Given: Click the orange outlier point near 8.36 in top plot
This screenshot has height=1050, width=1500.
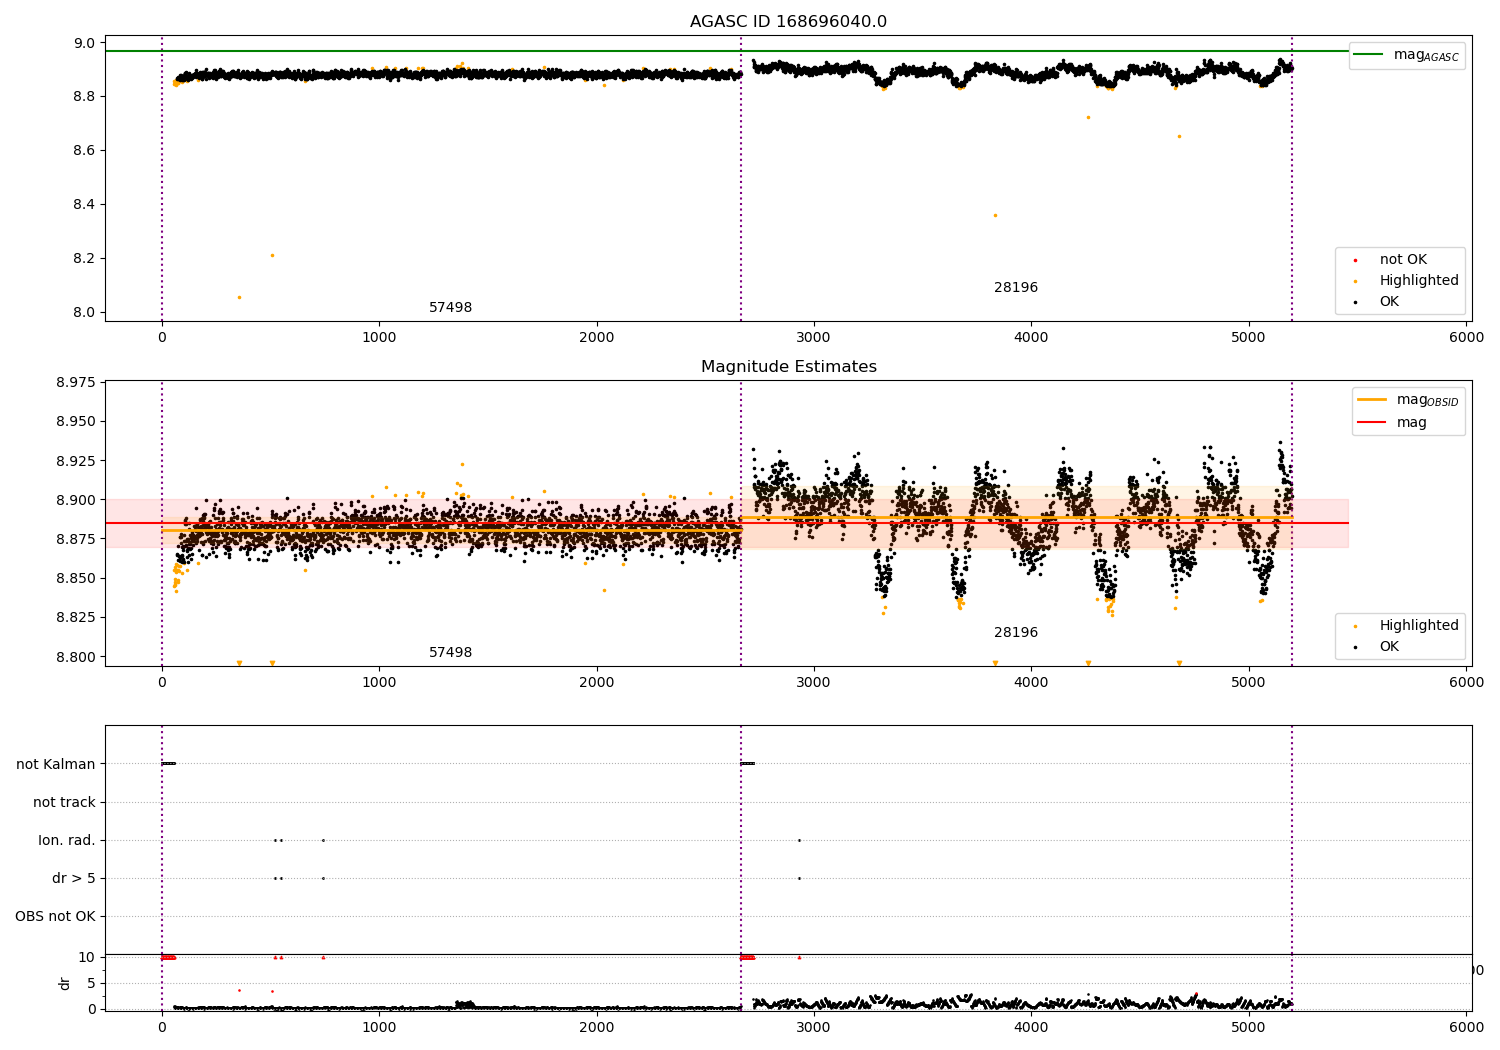Looking at the screenshot, I should tap(995, 215).
